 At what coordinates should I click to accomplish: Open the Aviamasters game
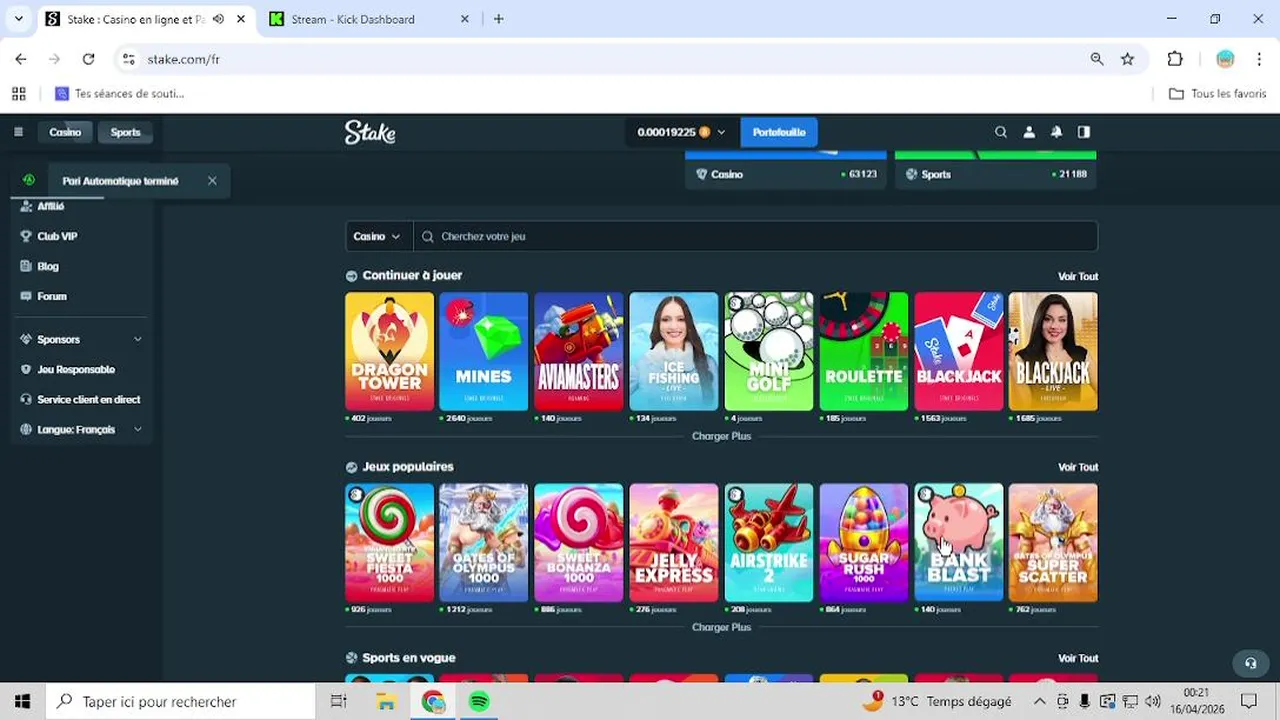578,351
